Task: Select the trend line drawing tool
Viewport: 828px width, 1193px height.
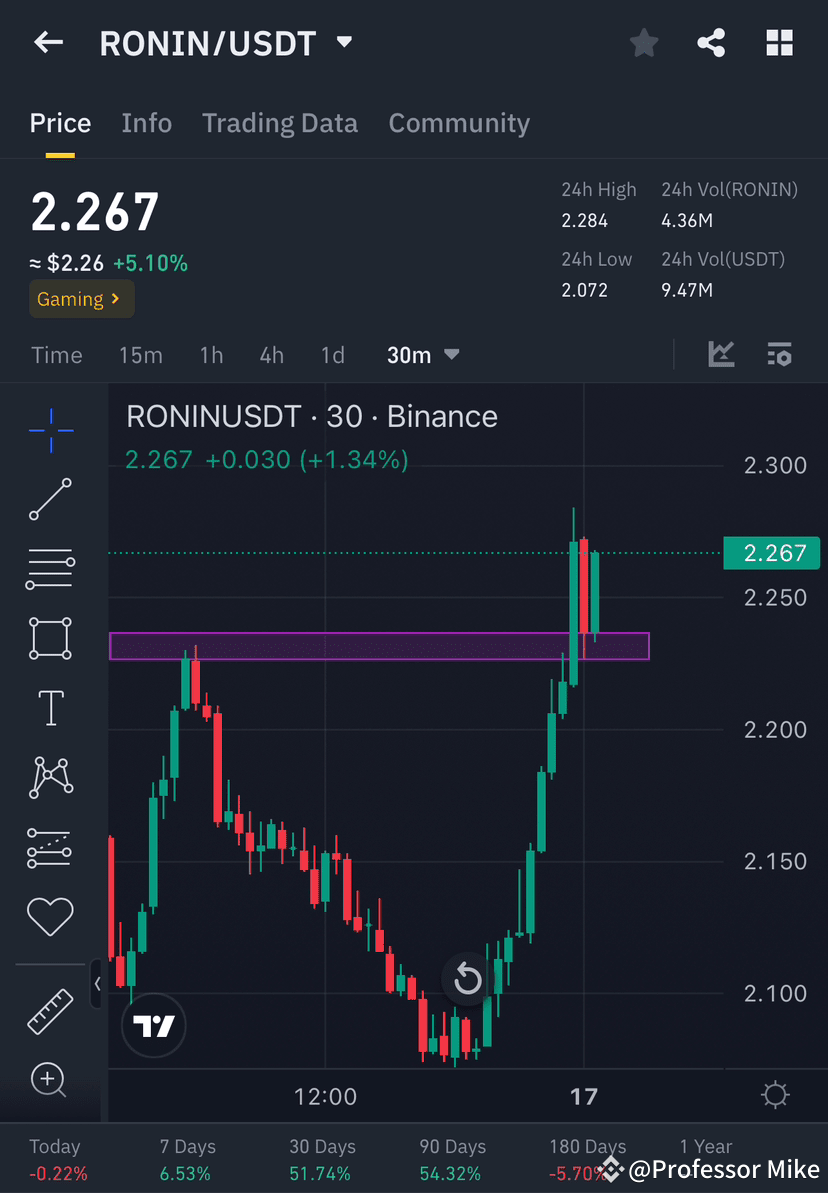Action: coord(50,499)
